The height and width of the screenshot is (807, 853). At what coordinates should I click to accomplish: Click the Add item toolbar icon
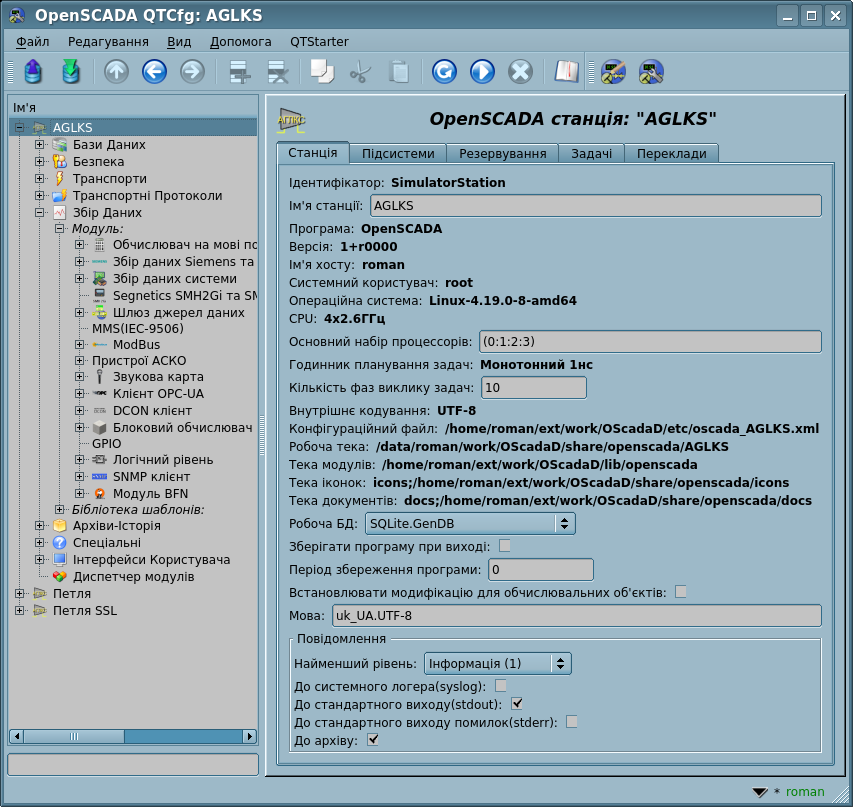coord(239,71)
